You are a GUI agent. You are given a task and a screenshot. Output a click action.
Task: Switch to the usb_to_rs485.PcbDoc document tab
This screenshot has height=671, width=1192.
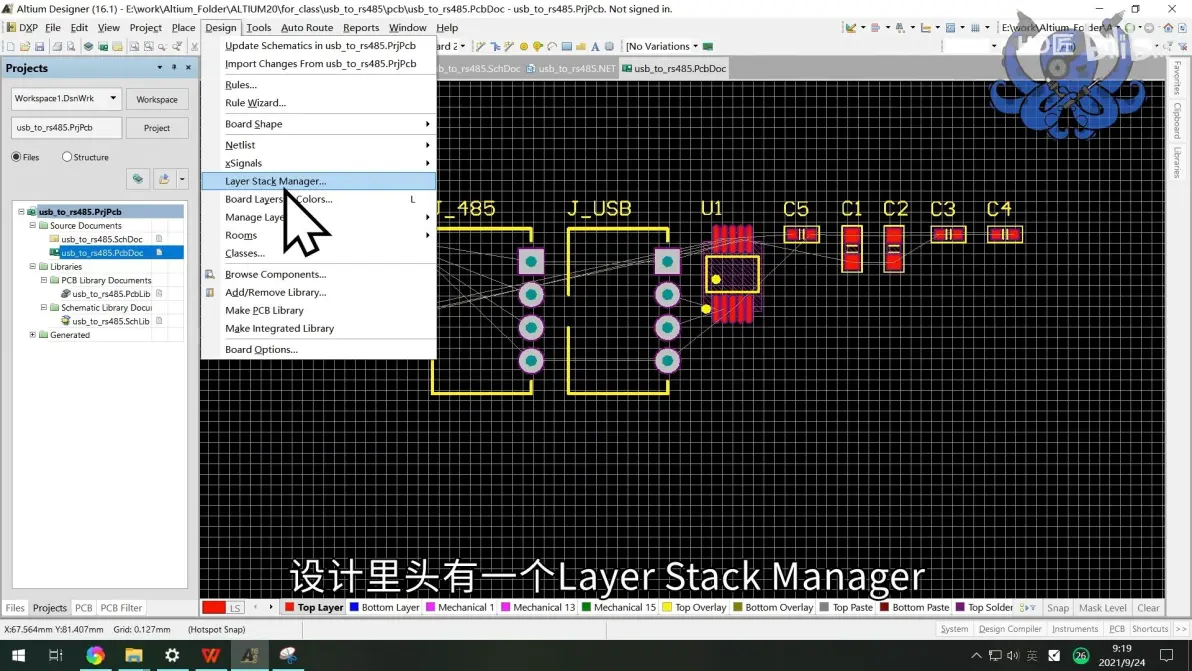point(674,68)
